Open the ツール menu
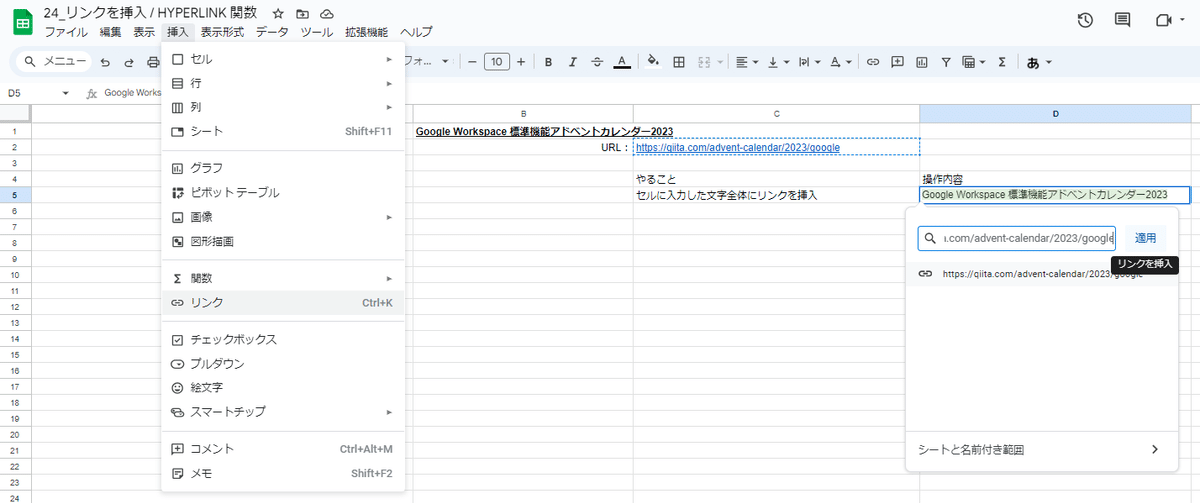Image resolution: width=1200 pixels, height=503 pixels. click(x=317, y=32)
